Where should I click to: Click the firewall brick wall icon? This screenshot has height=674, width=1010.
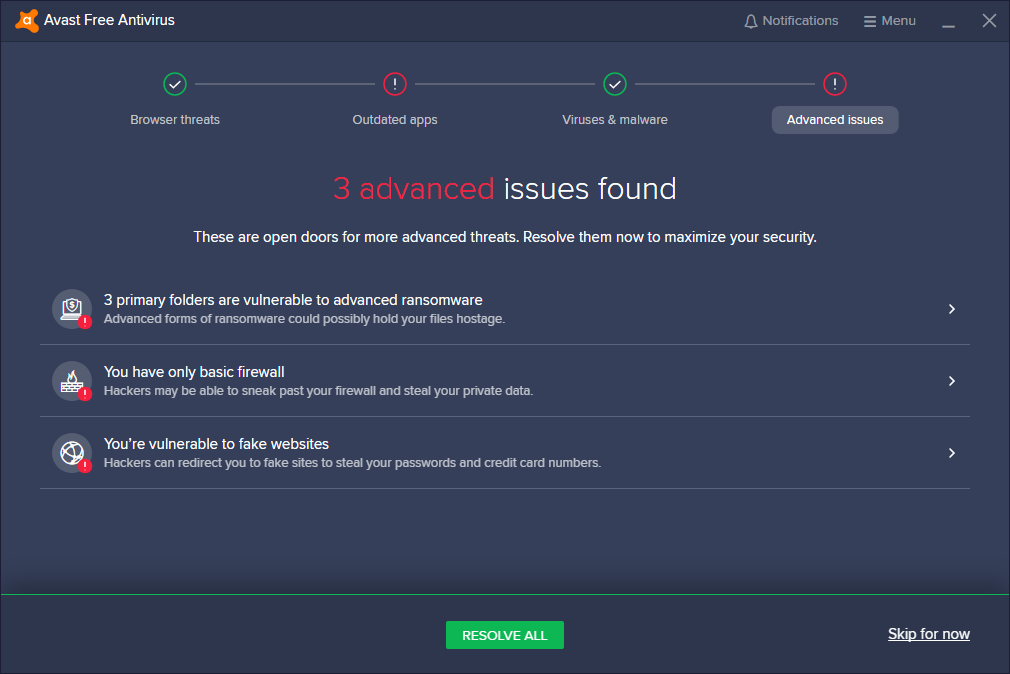pos(72,381)
